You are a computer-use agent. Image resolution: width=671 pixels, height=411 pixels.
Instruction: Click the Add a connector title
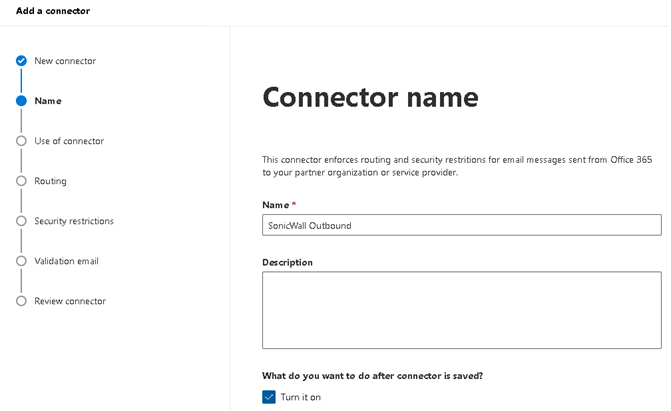pyautogui.click(x=47, y=11)
